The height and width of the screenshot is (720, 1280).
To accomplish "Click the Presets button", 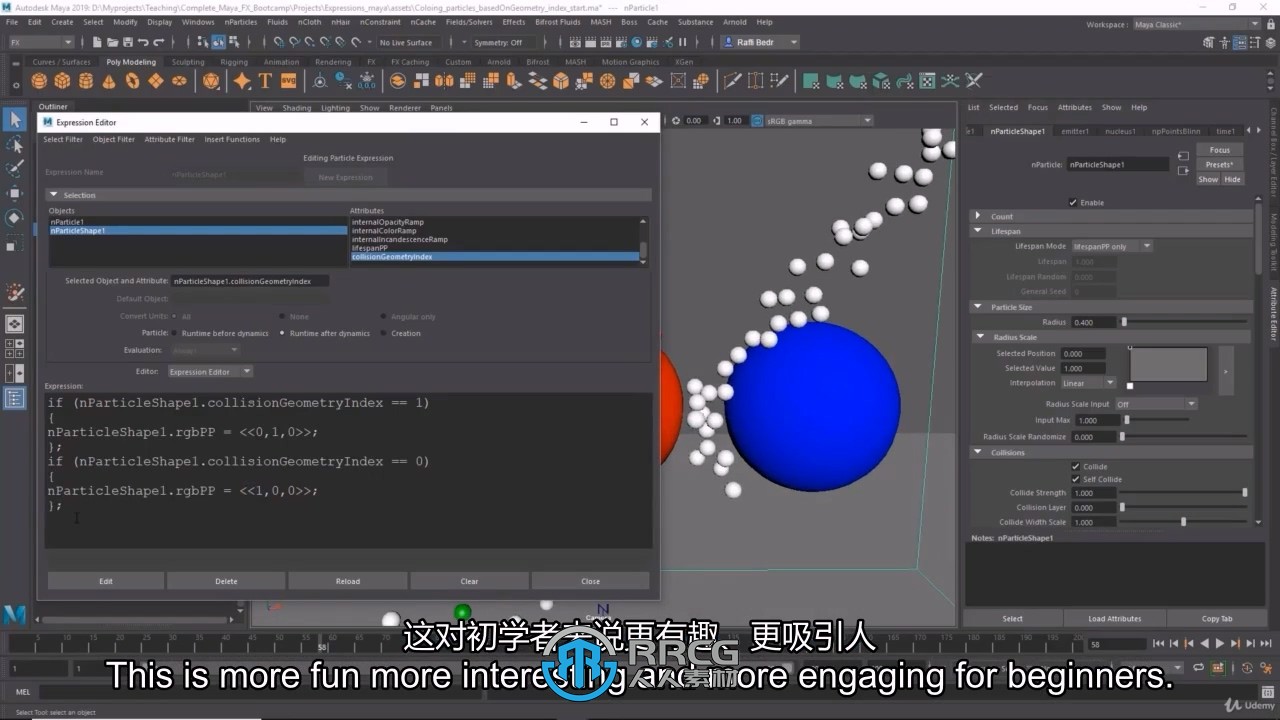I will pyautogui.click(x=1219, y=164).
